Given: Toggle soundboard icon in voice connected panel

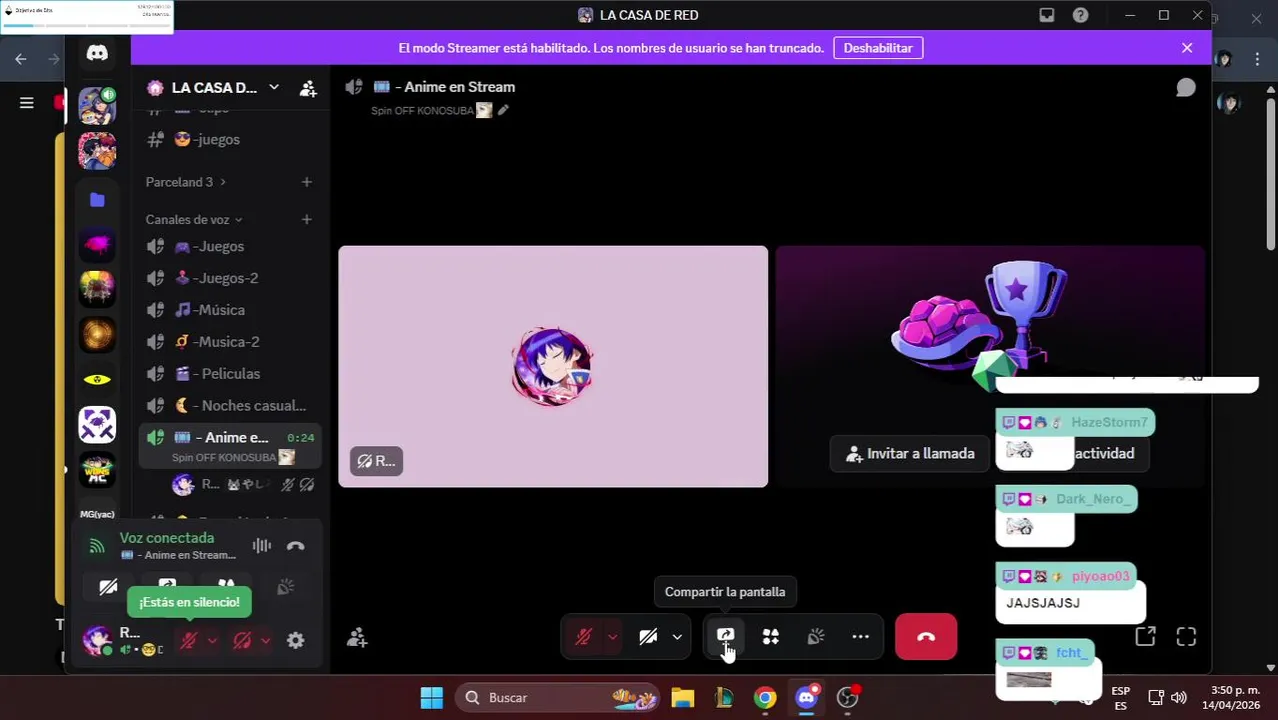Looking at the screenshot, I should [285, 586].
